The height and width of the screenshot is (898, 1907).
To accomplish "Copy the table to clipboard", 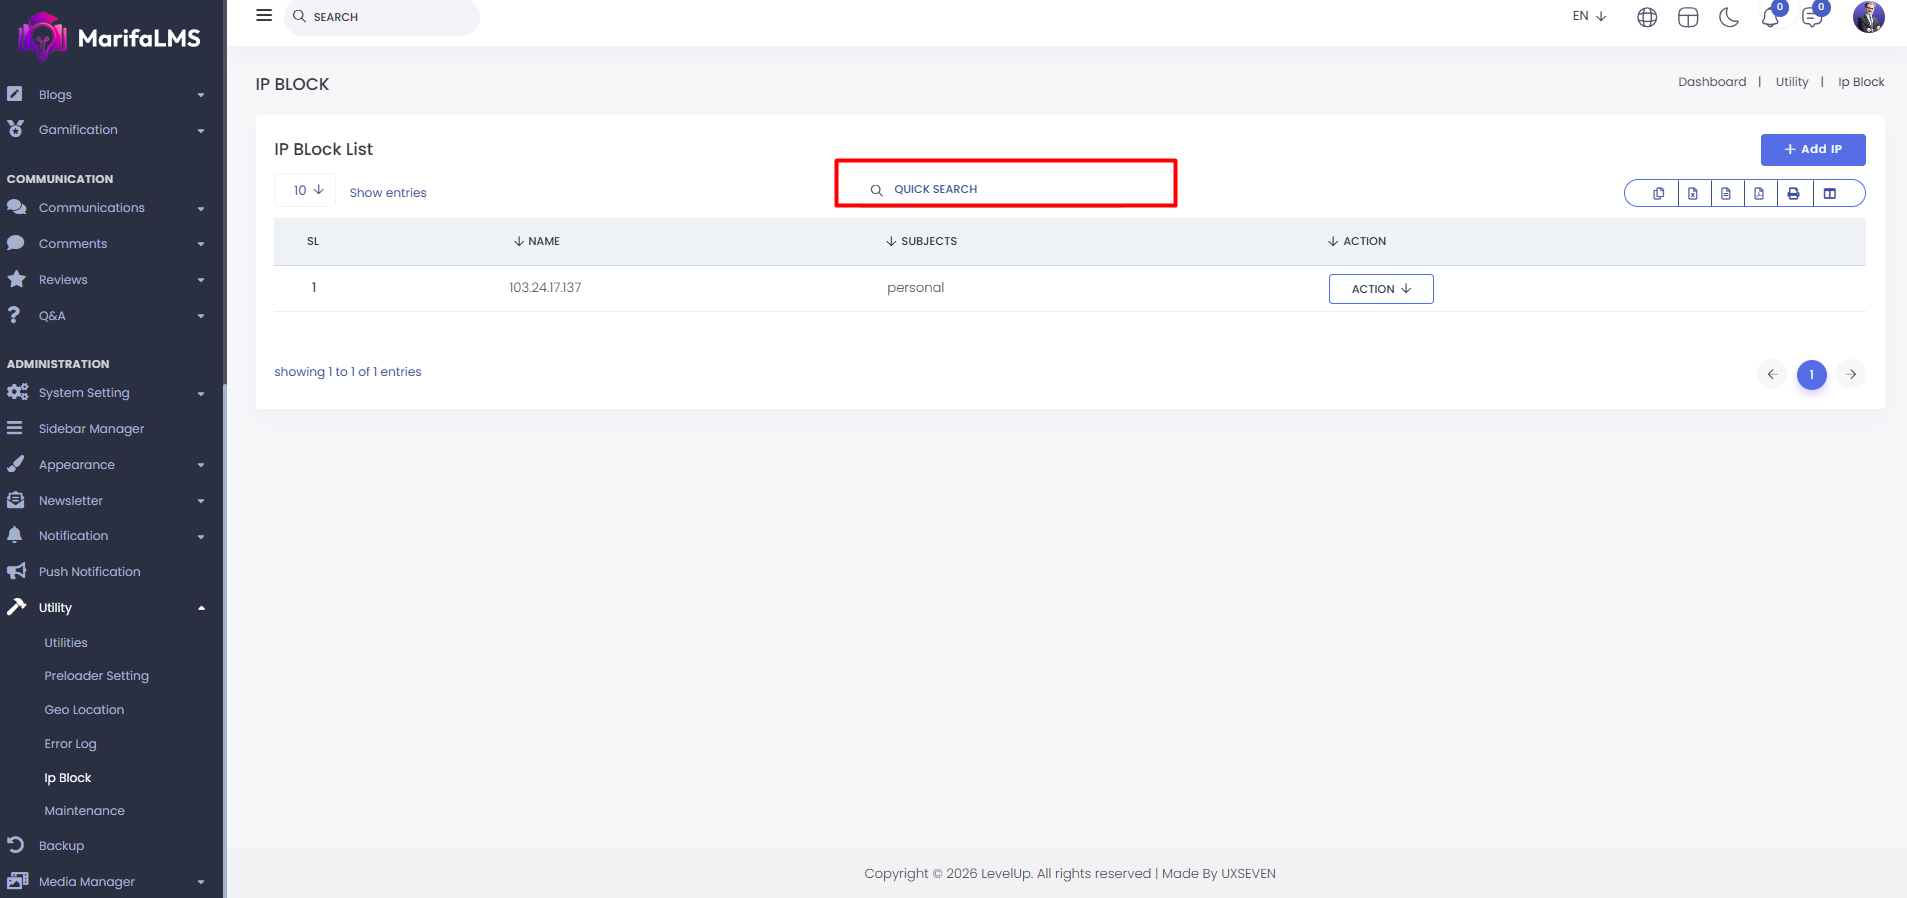I will [x=1658, y=193].
